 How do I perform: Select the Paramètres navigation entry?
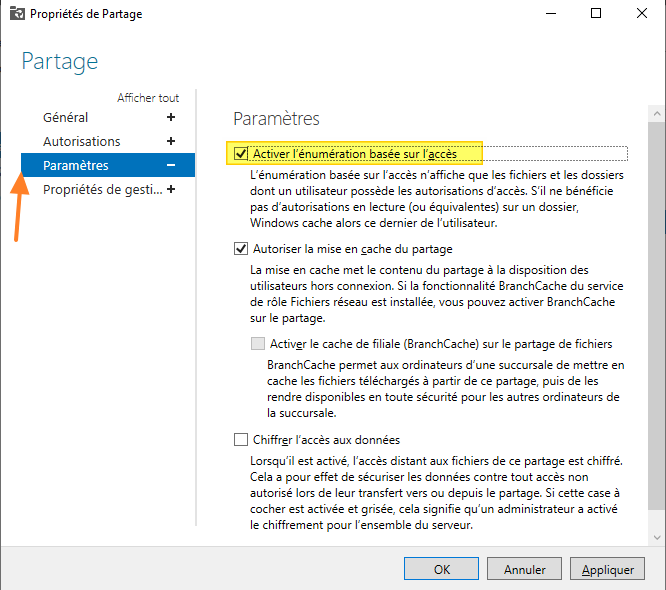(x=108, y=165)
